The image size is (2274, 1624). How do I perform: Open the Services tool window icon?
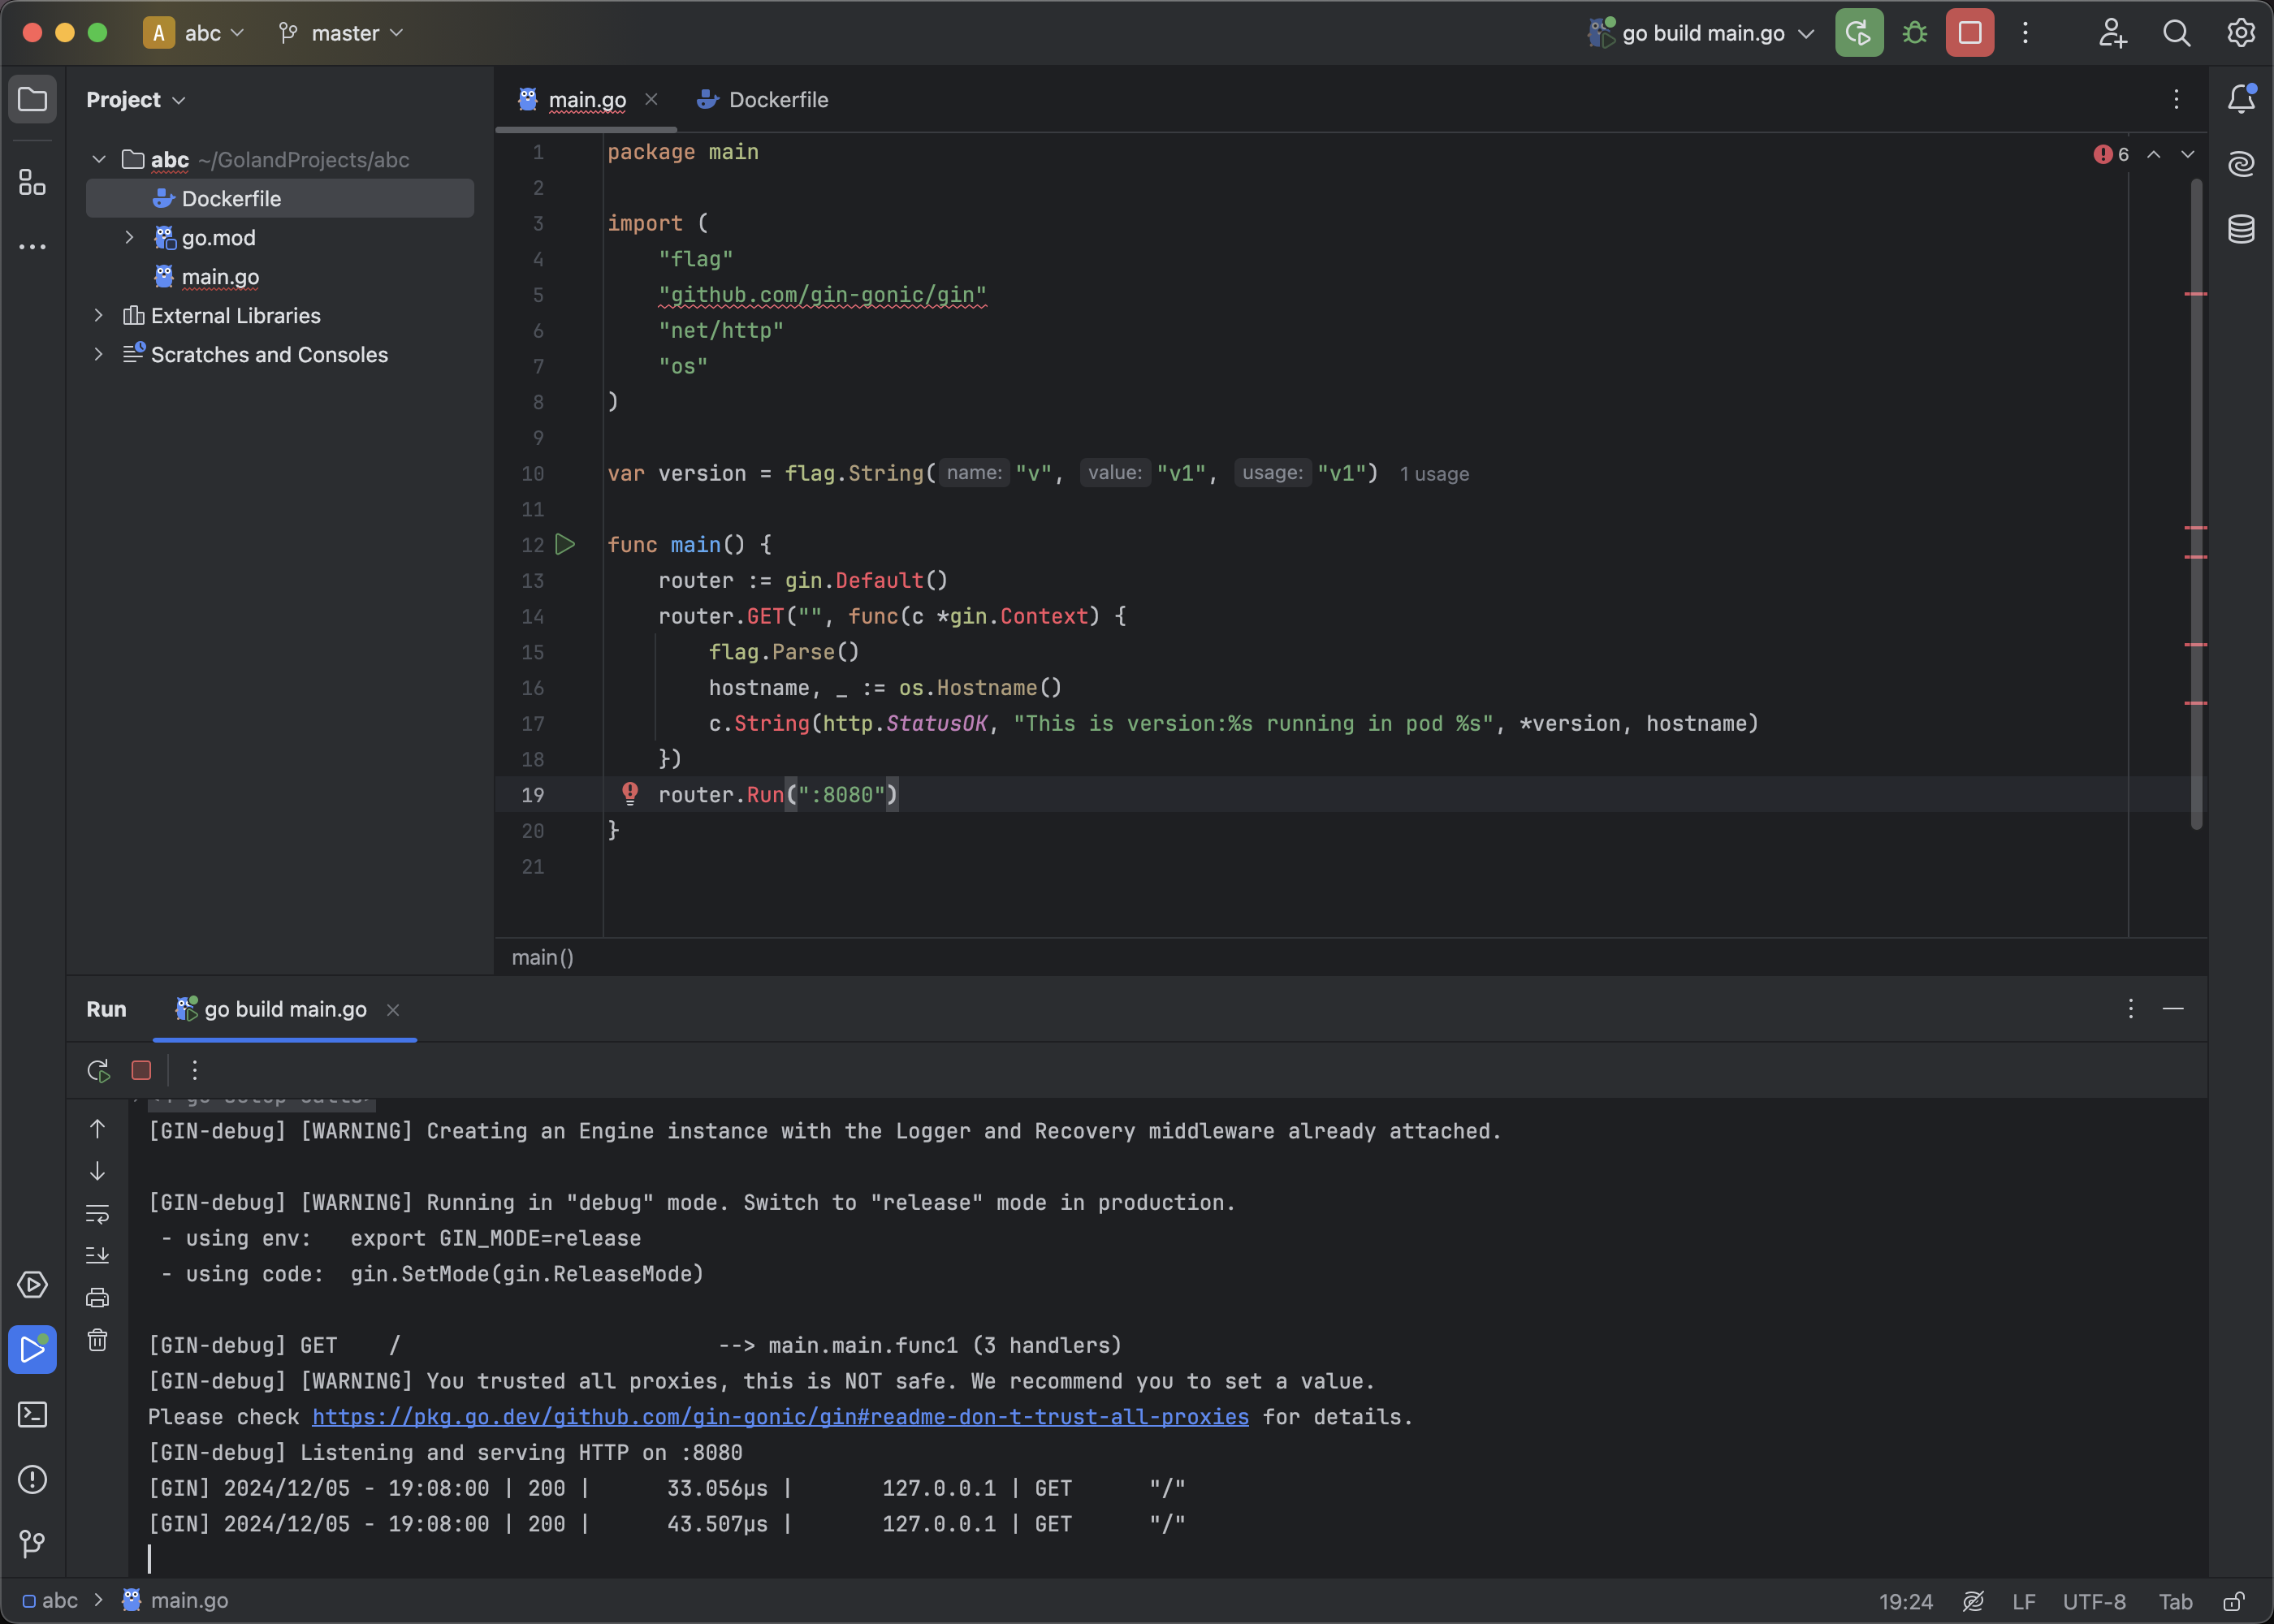[32, 1285]
